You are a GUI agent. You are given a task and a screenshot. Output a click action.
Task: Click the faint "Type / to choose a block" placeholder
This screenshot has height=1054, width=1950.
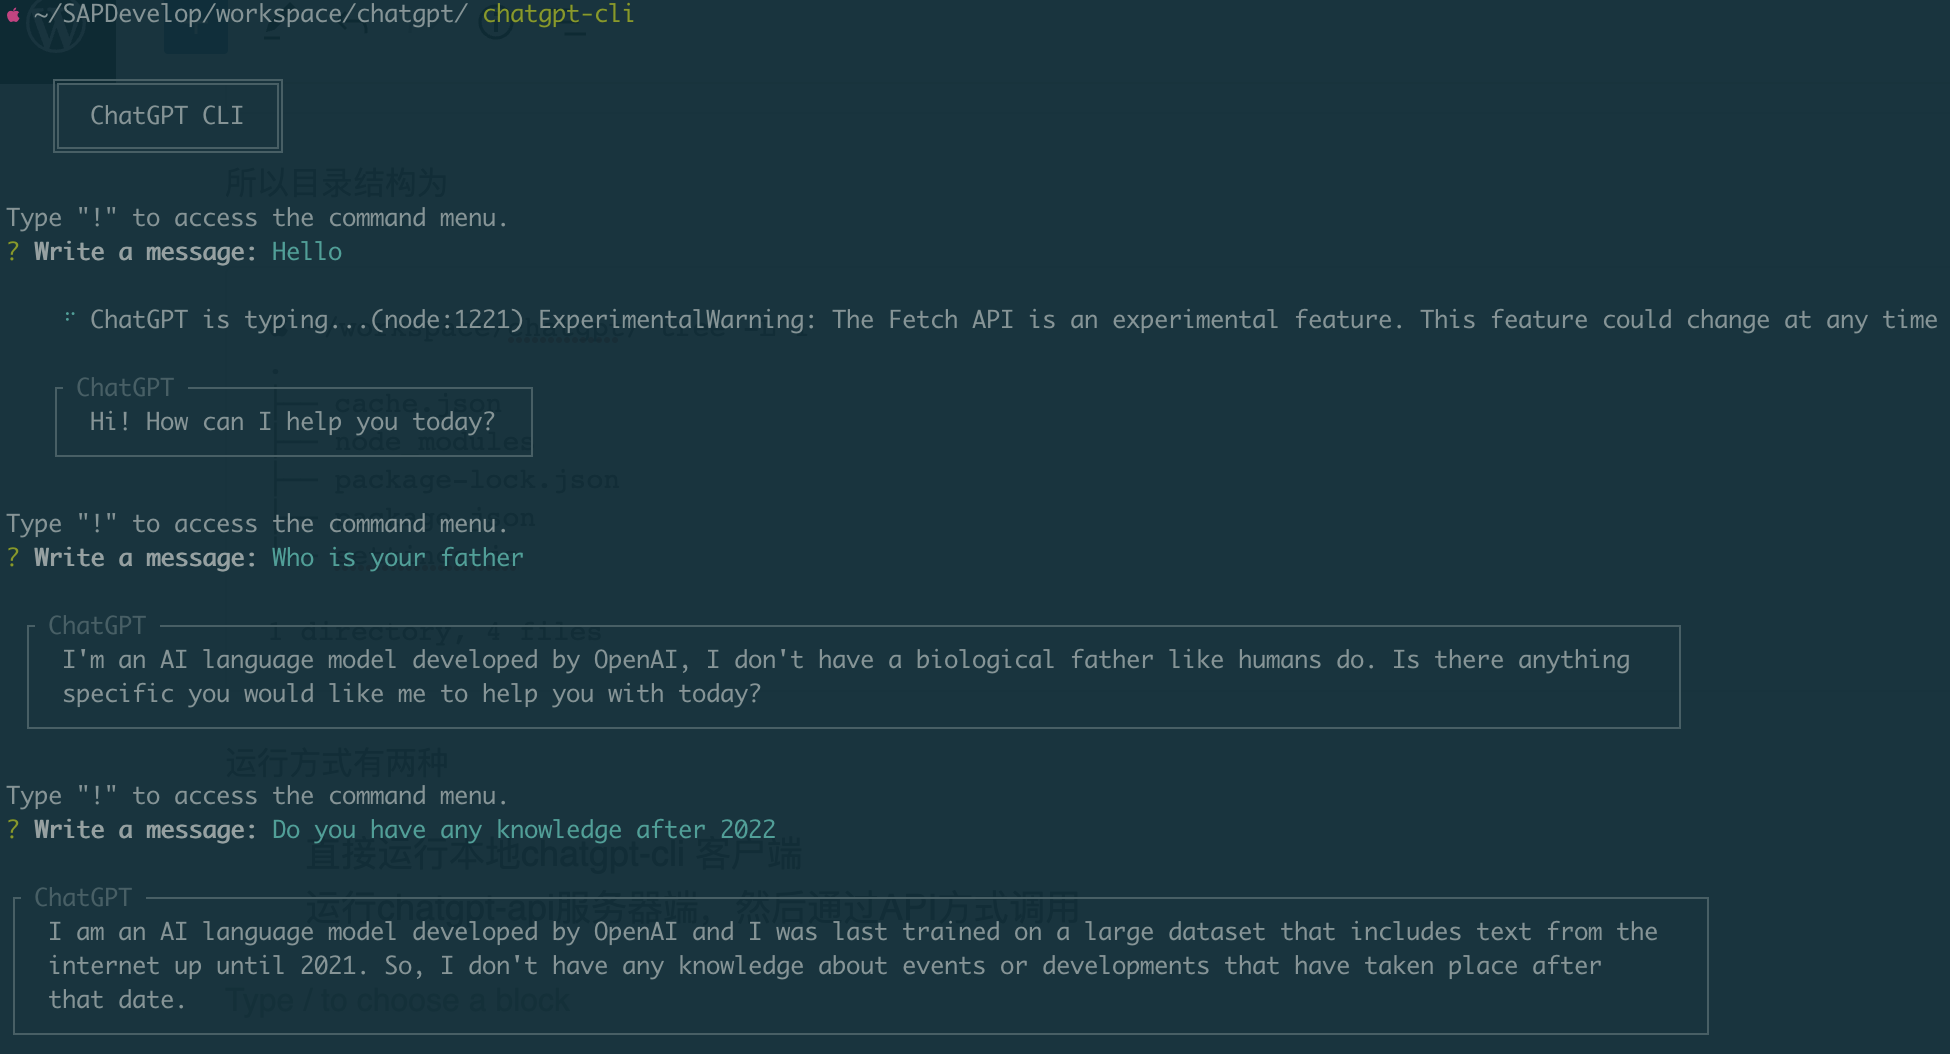pos(398,1000)
